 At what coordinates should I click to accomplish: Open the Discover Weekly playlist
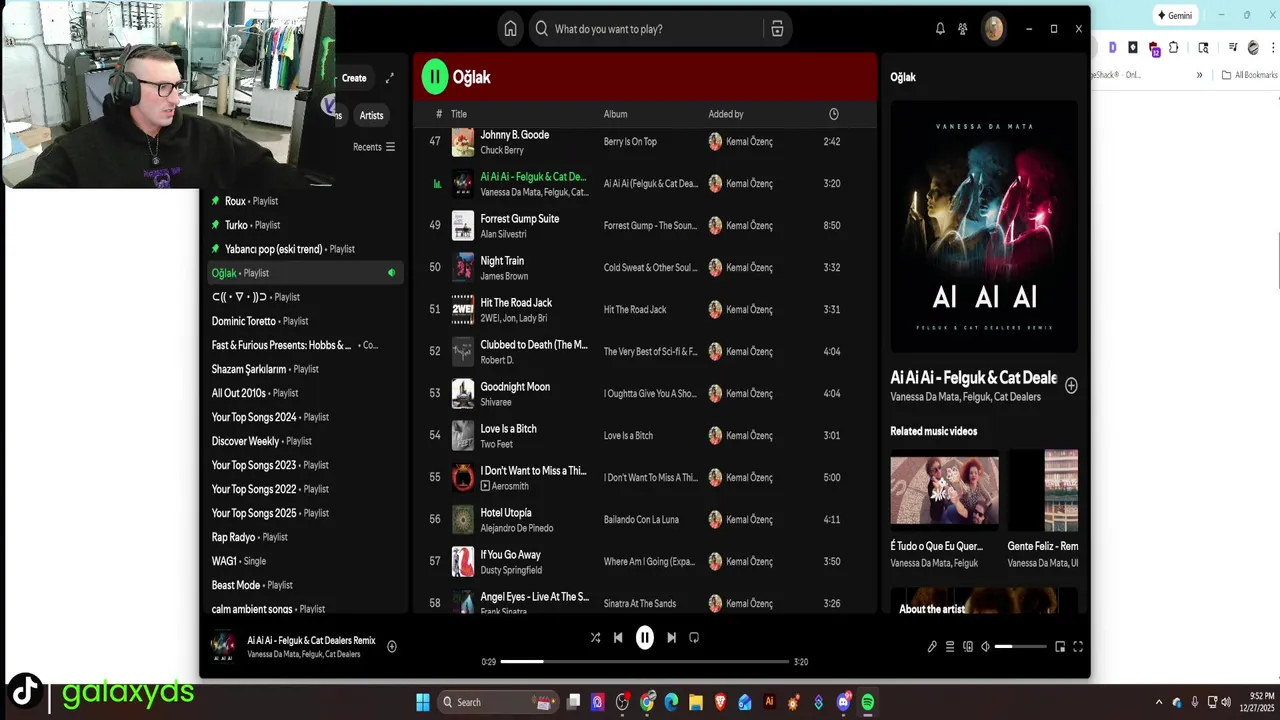point(305,441)
